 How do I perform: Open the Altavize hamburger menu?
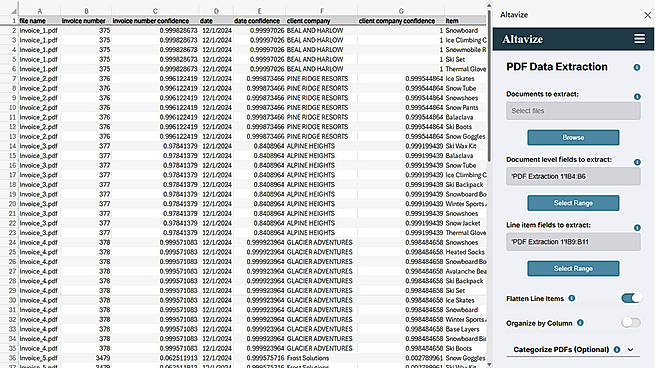(x=639, y=39)
